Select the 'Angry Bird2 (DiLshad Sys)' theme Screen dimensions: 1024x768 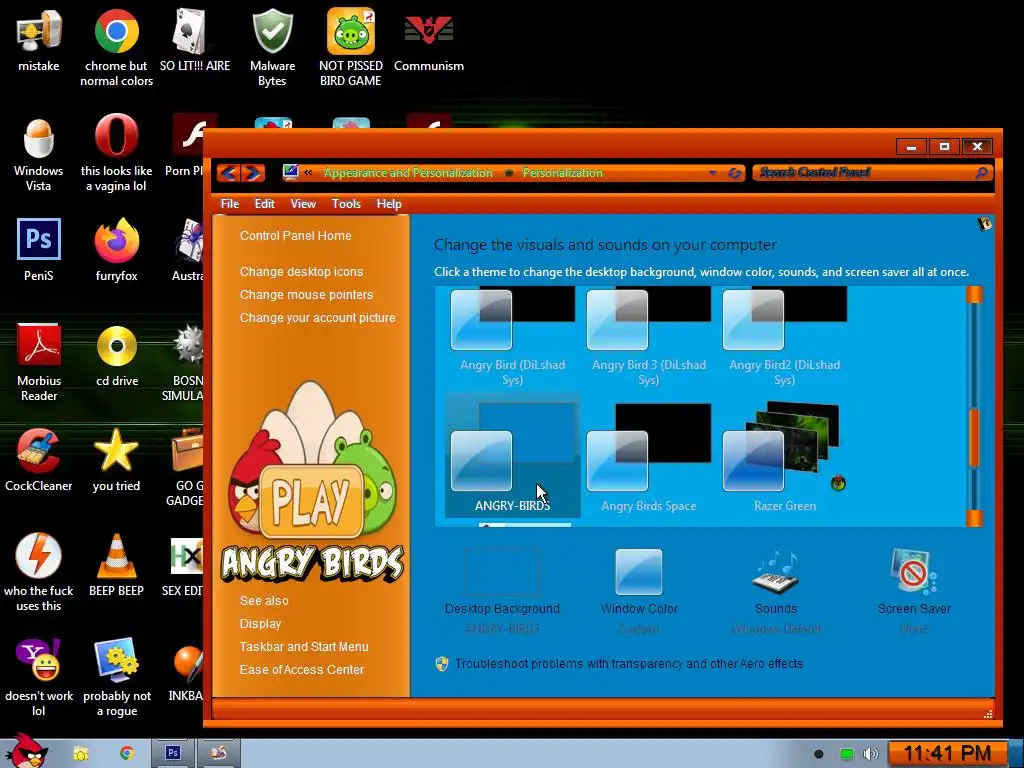click(x=784, y=337)
